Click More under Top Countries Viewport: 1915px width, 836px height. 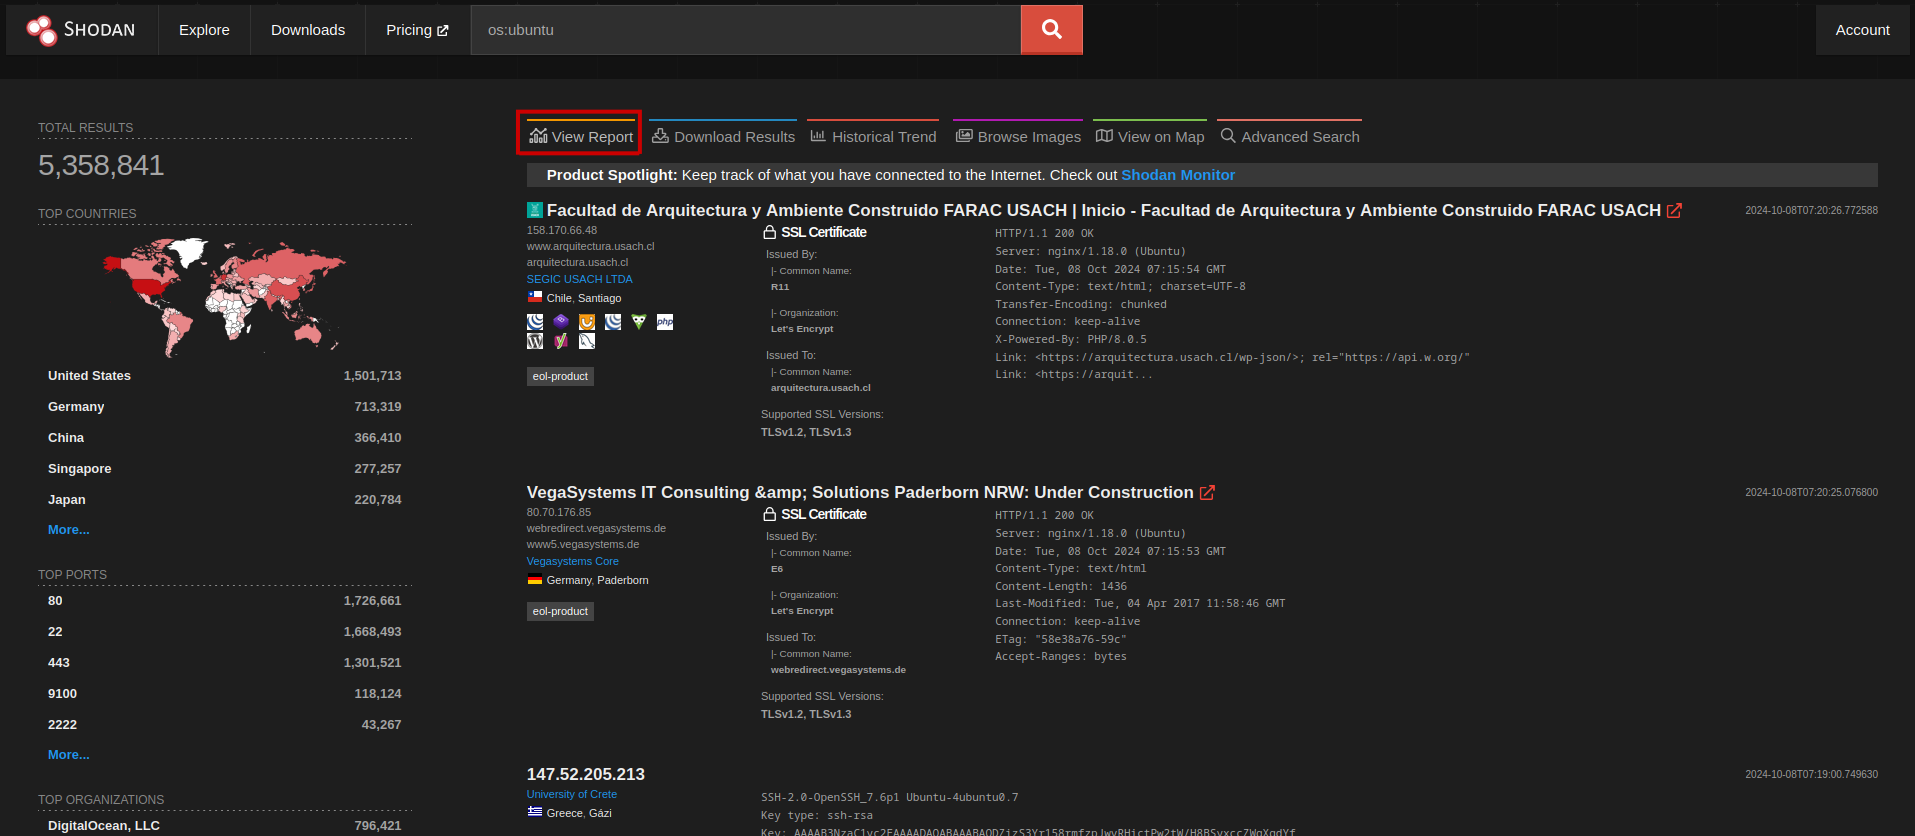point(69,530)
